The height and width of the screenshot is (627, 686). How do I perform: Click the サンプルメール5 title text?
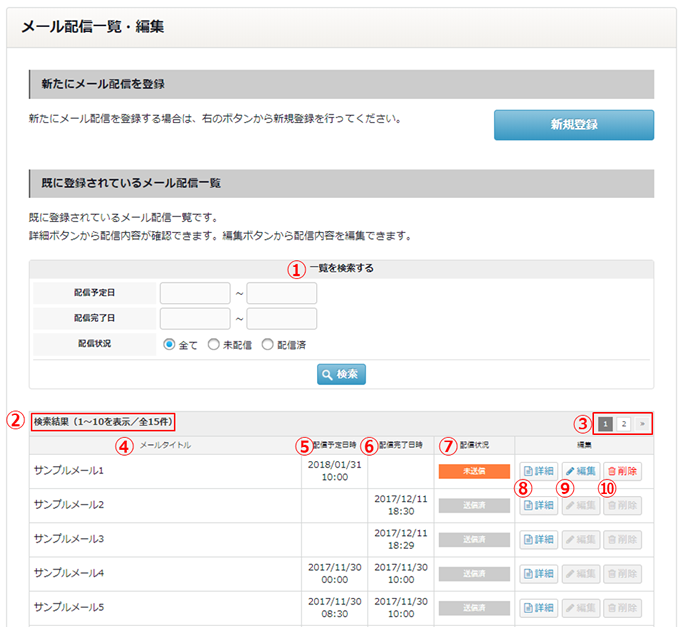(x=69, y=607)
